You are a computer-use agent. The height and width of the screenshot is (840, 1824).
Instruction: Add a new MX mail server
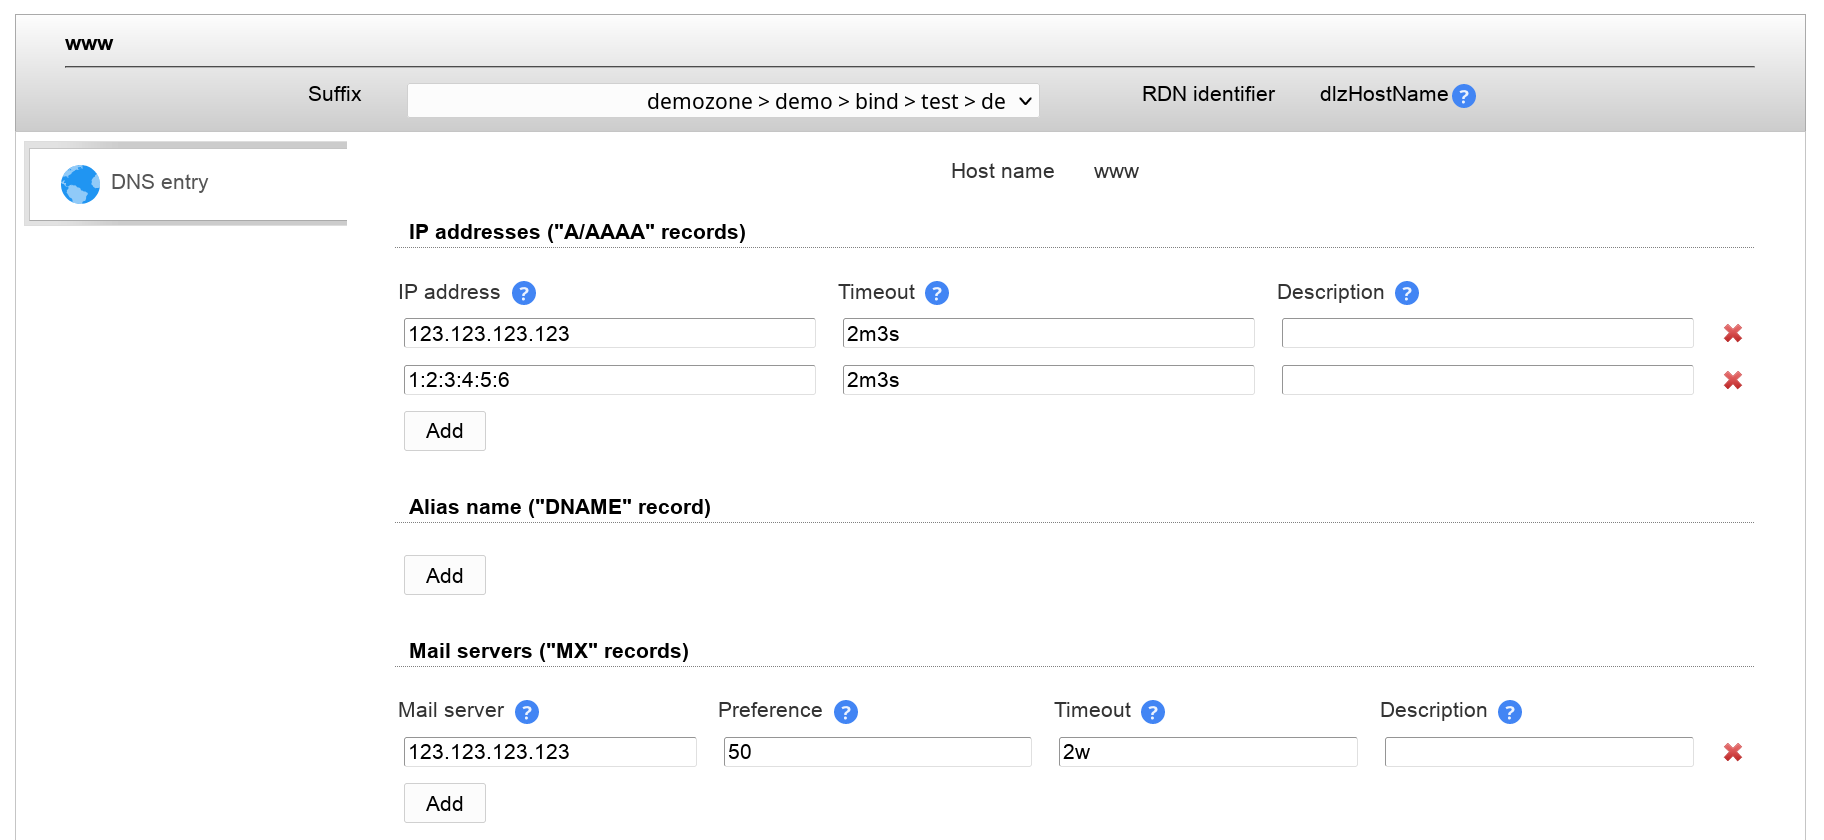click(444, 803)
